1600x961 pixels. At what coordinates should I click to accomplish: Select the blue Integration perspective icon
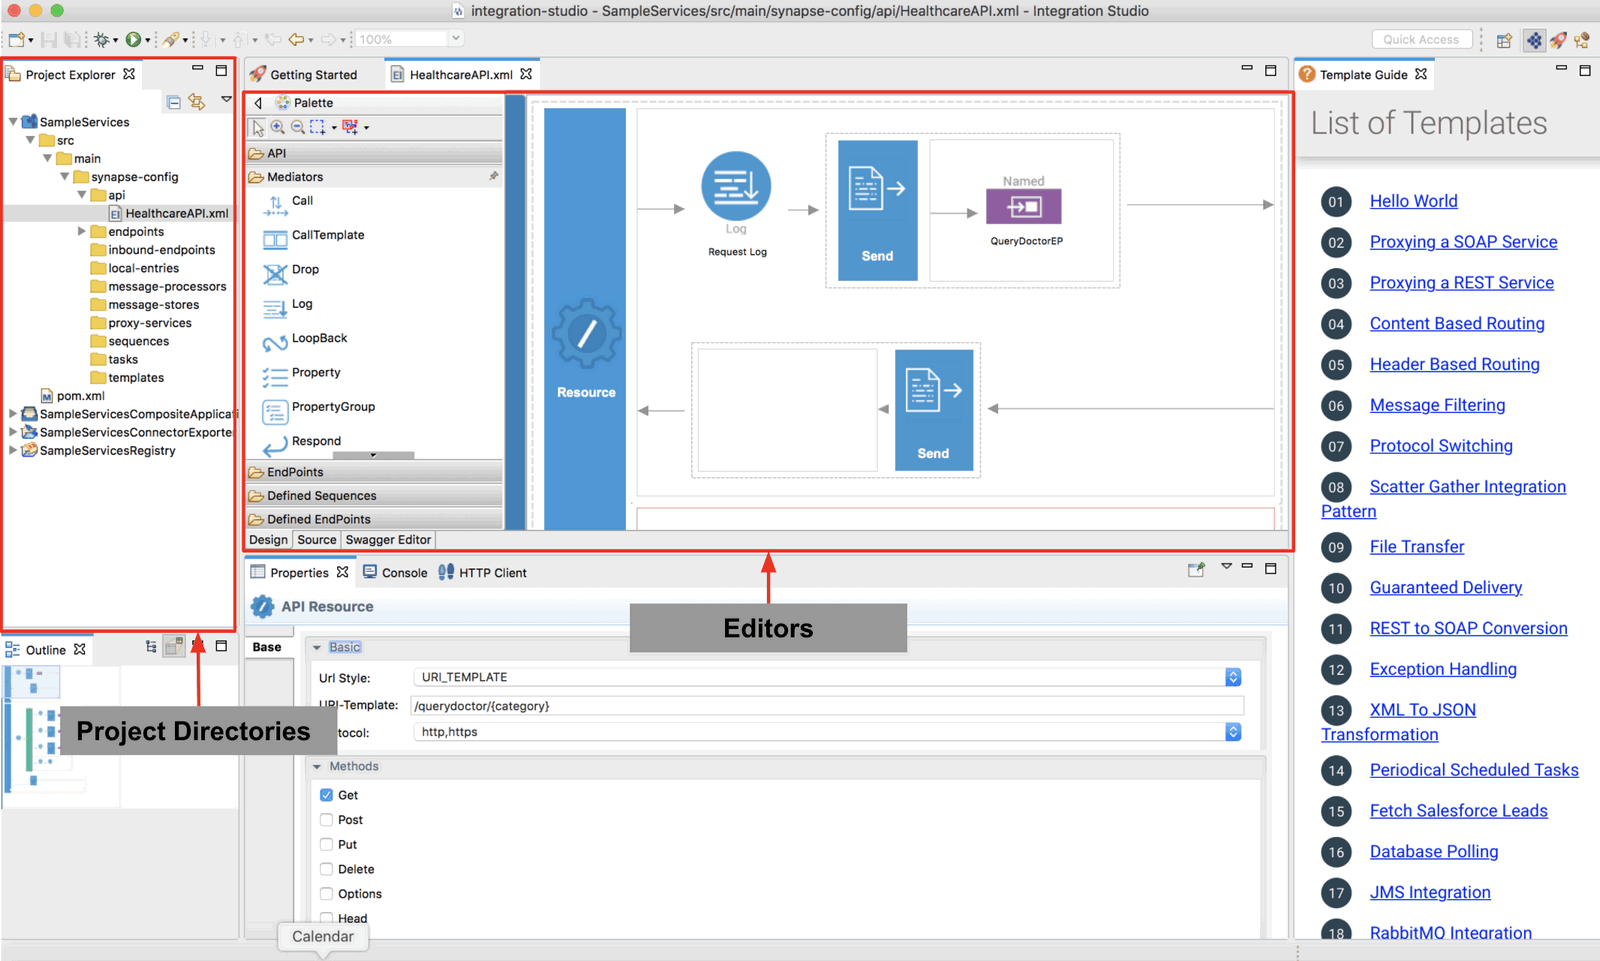pos(1534,40)
